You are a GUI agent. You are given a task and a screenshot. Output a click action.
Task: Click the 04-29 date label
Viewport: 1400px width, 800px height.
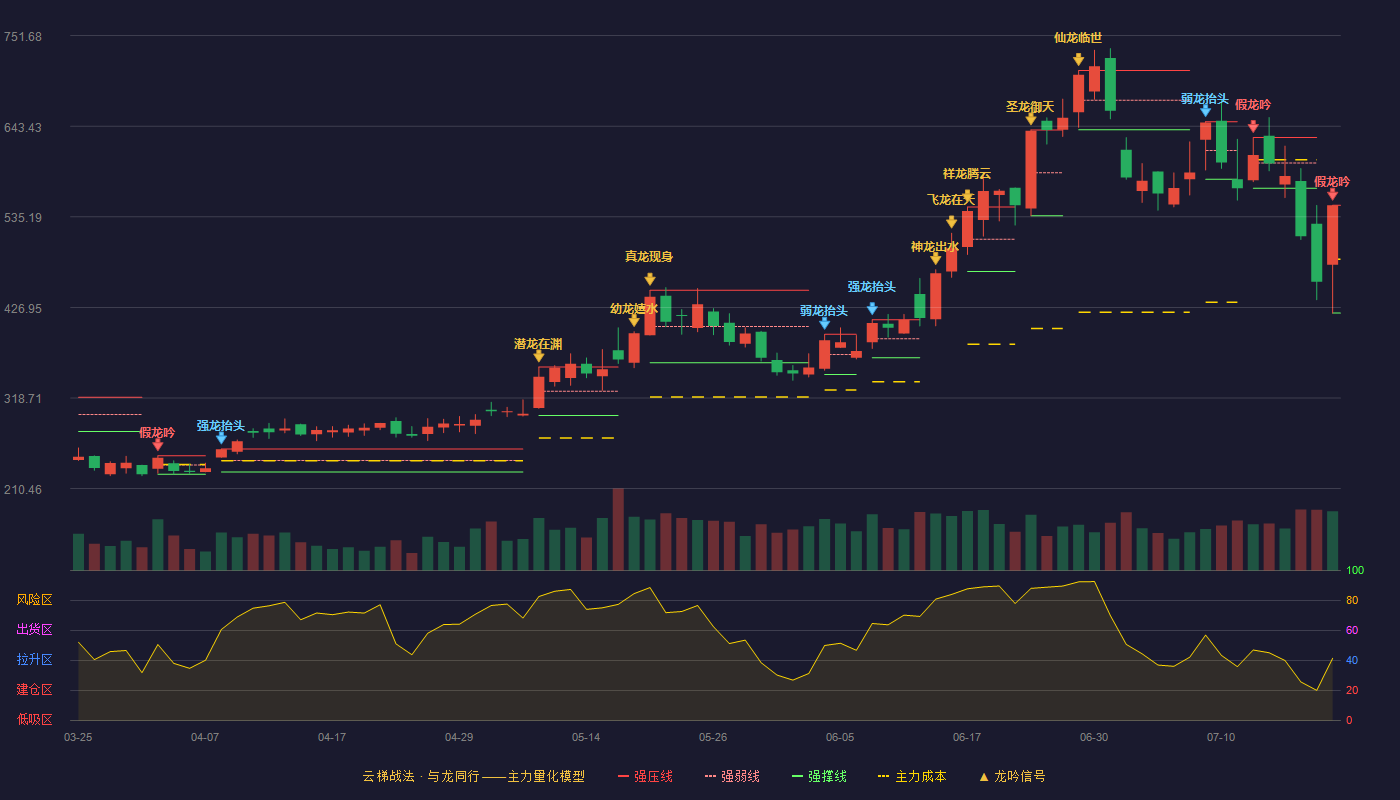click(x=459, y=737)
